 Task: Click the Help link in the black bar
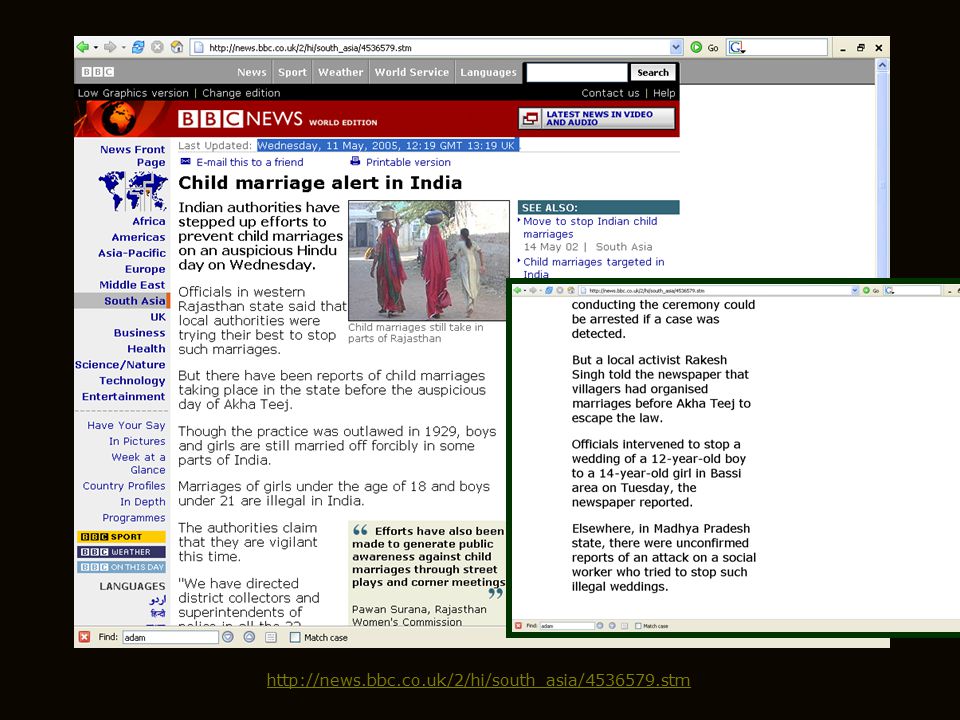(x=664, y=93)
